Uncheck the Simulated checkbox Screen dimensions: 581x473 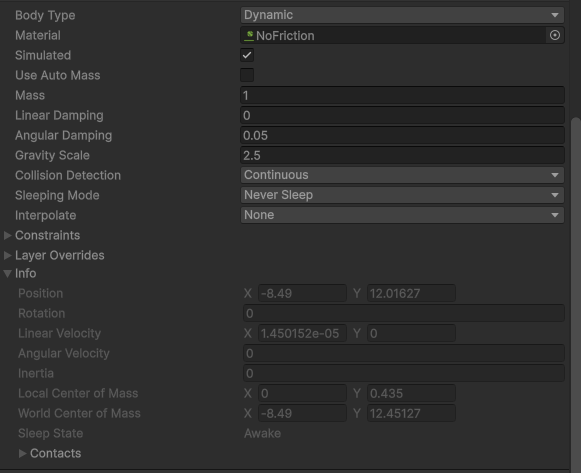[x=247, y=55]
